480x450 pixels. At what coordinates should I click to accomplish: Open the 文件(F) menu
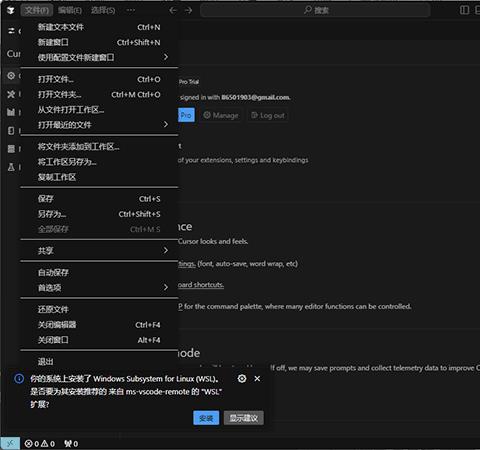(x=37, y=10)
